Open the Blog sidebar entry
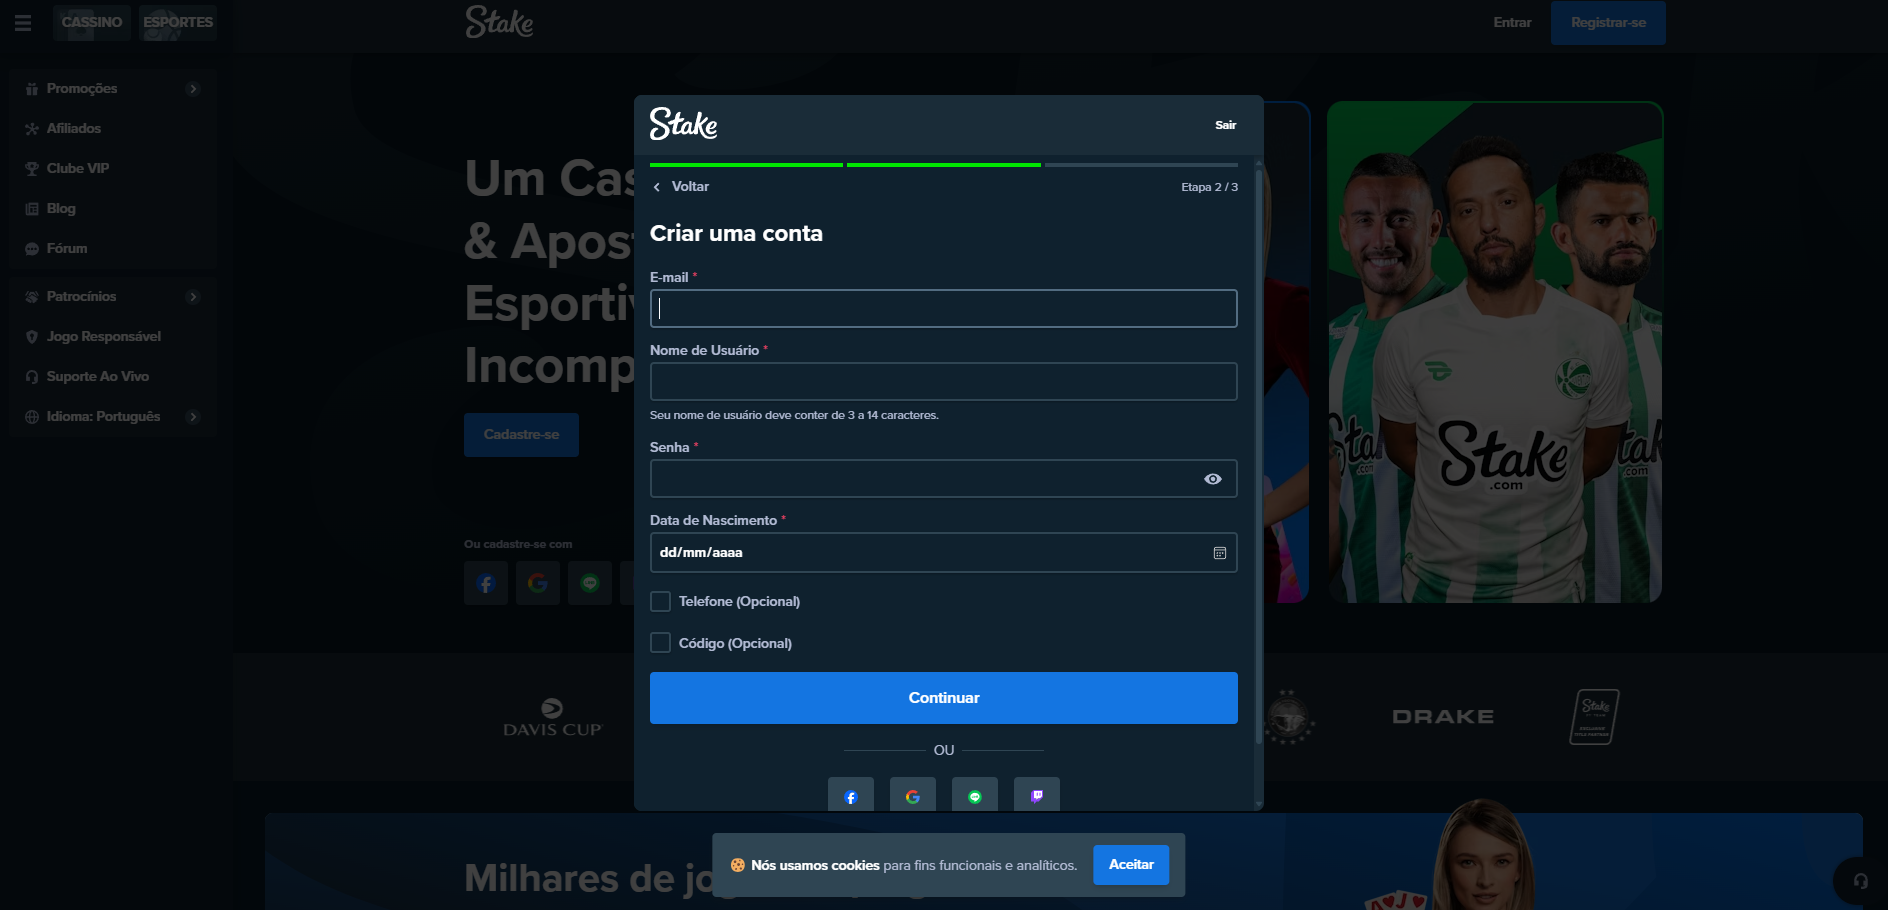The image size is (1888, 910). click(x=113, y=209)
